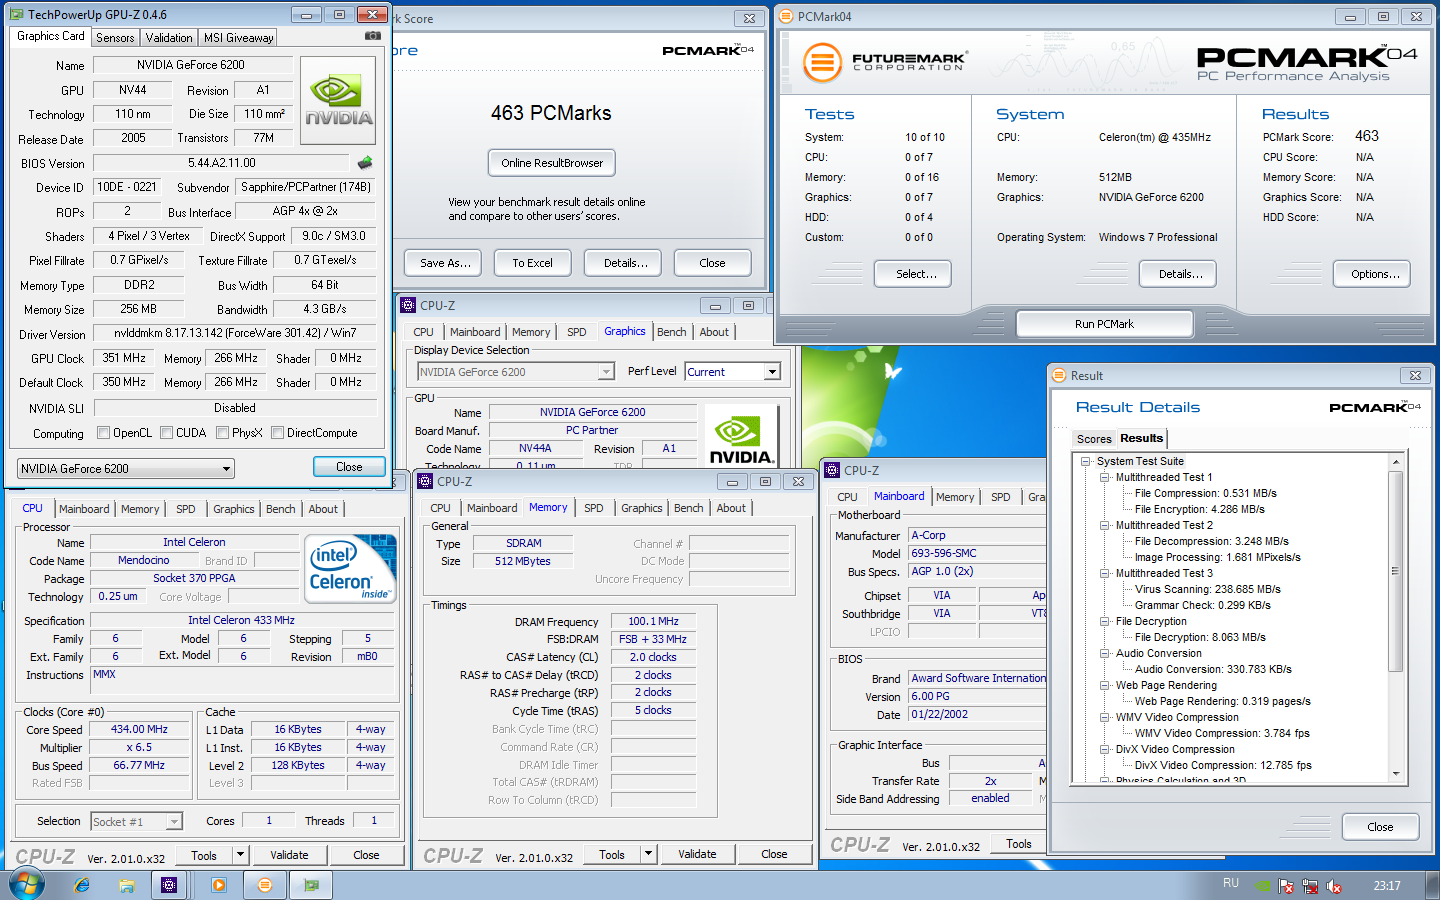Open the MSI Giveaway tab
1440x900 pixels.
pyautogui.click(x=238, y=37)
